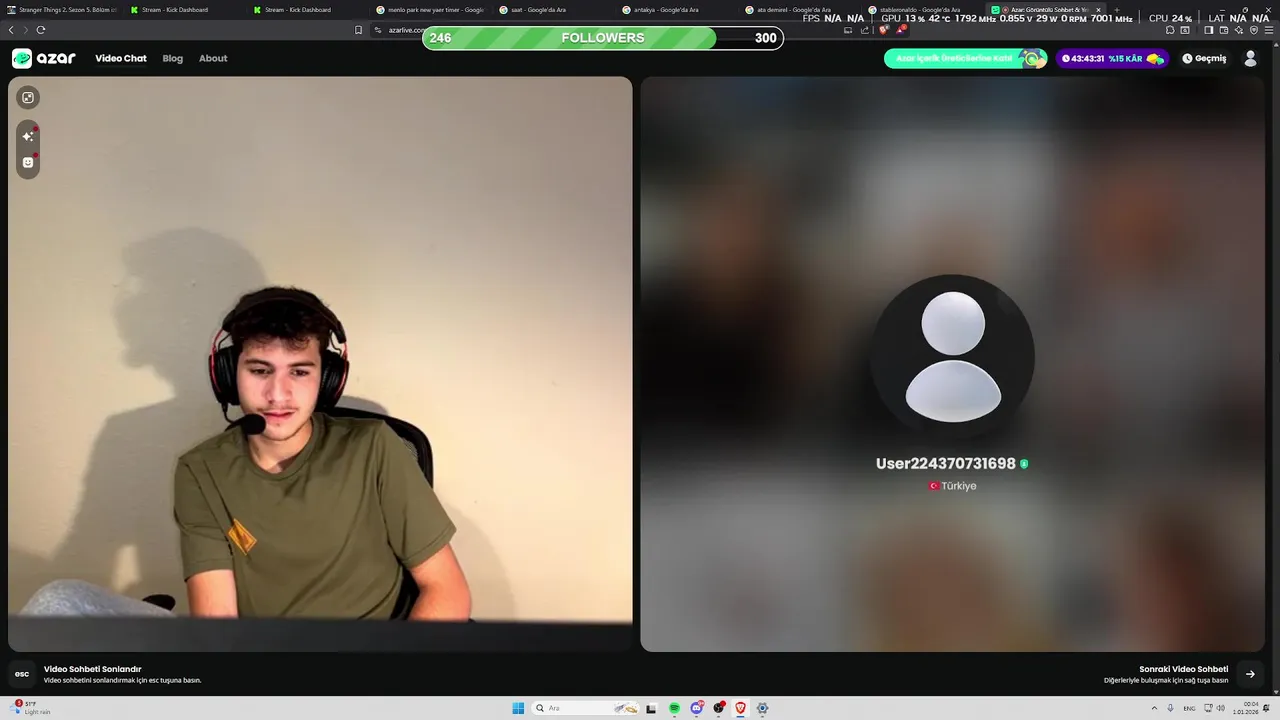
Task: Click the share page icon in address bar
Action: click(865, 30)
